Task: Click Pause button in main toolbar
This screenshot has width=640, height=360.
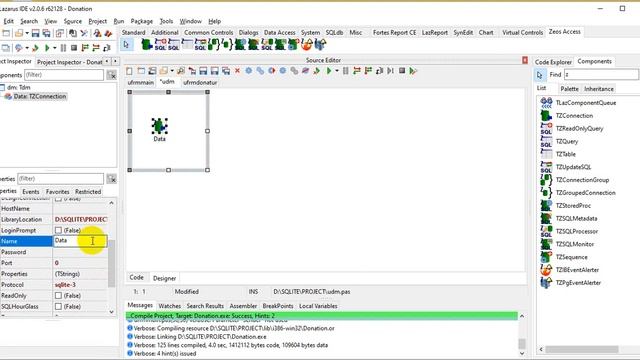Action: 63,48
